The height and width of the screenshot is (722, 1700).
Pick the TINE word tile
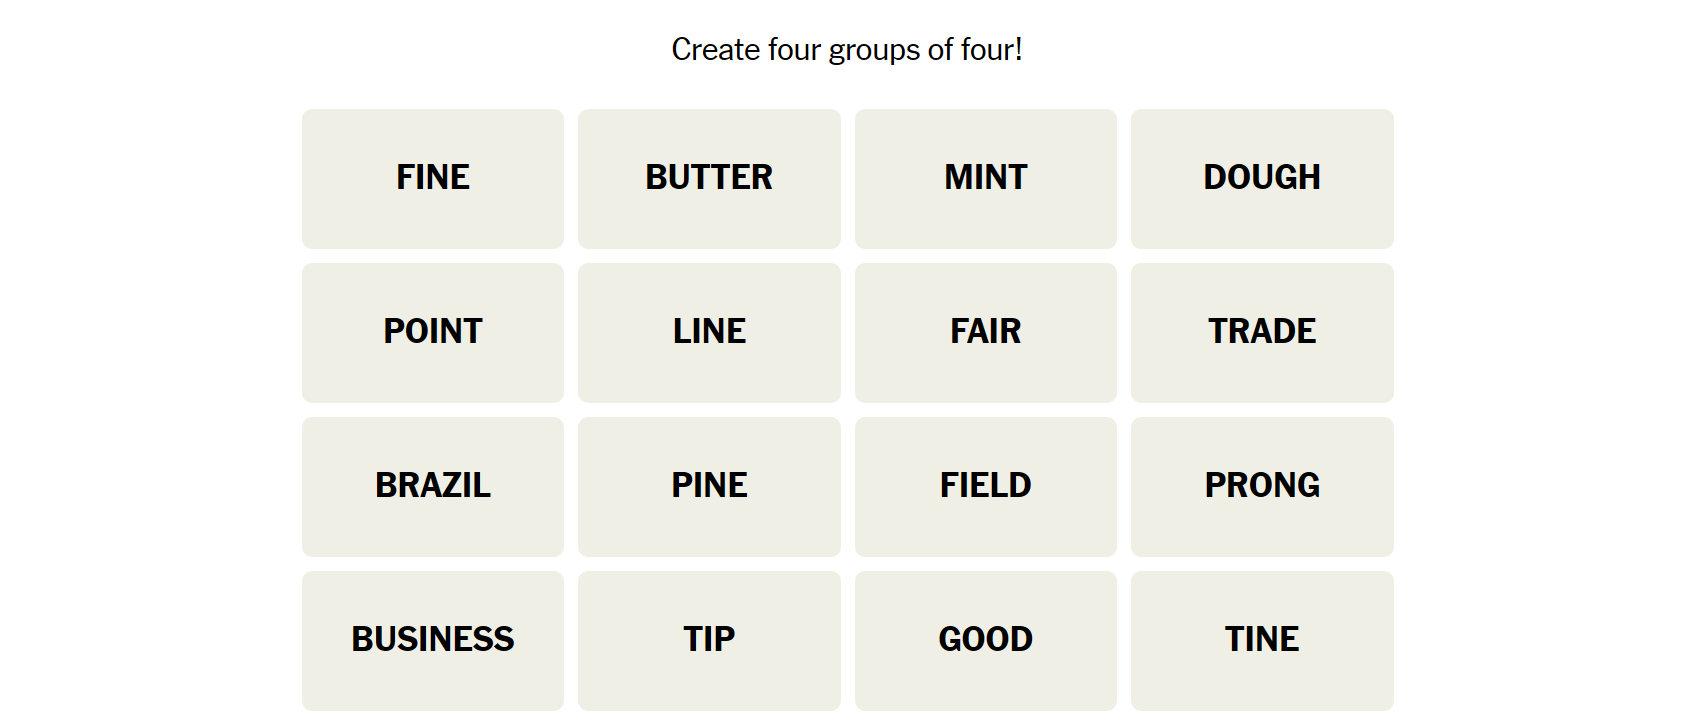pos(1262,640)
